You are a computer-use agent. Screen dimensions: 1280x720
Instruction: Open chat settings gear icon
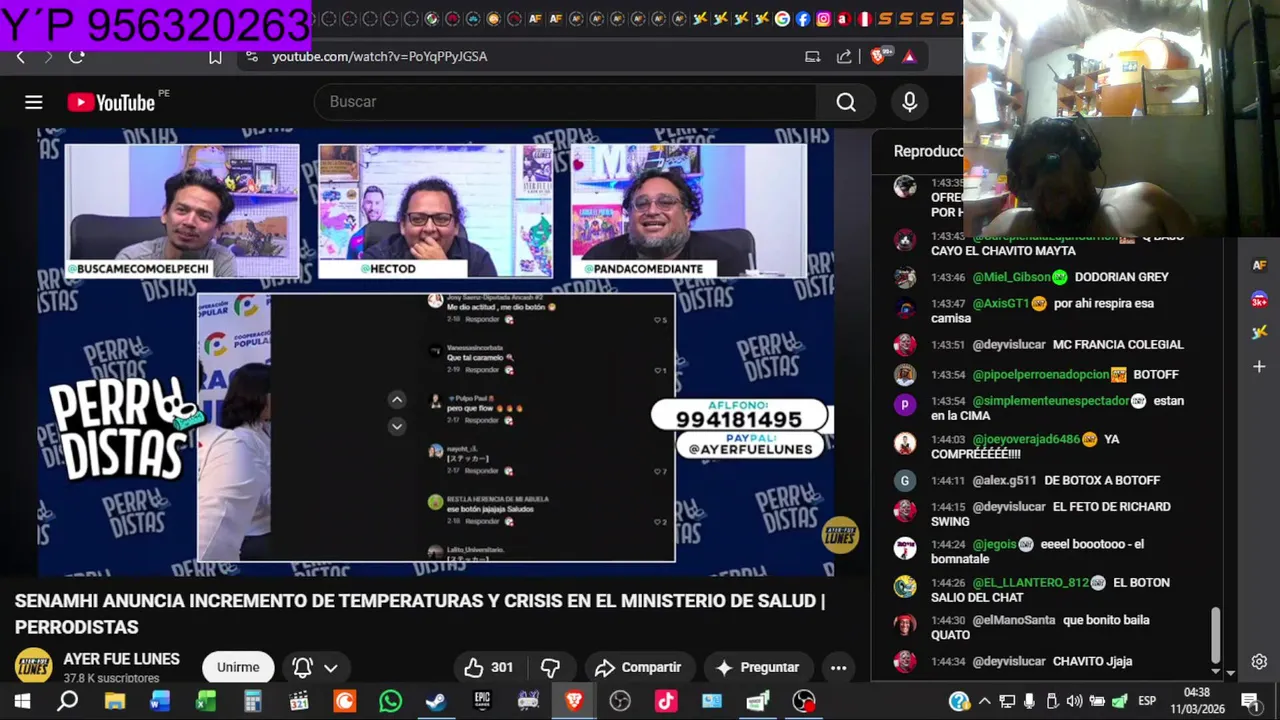(1259, 662)
